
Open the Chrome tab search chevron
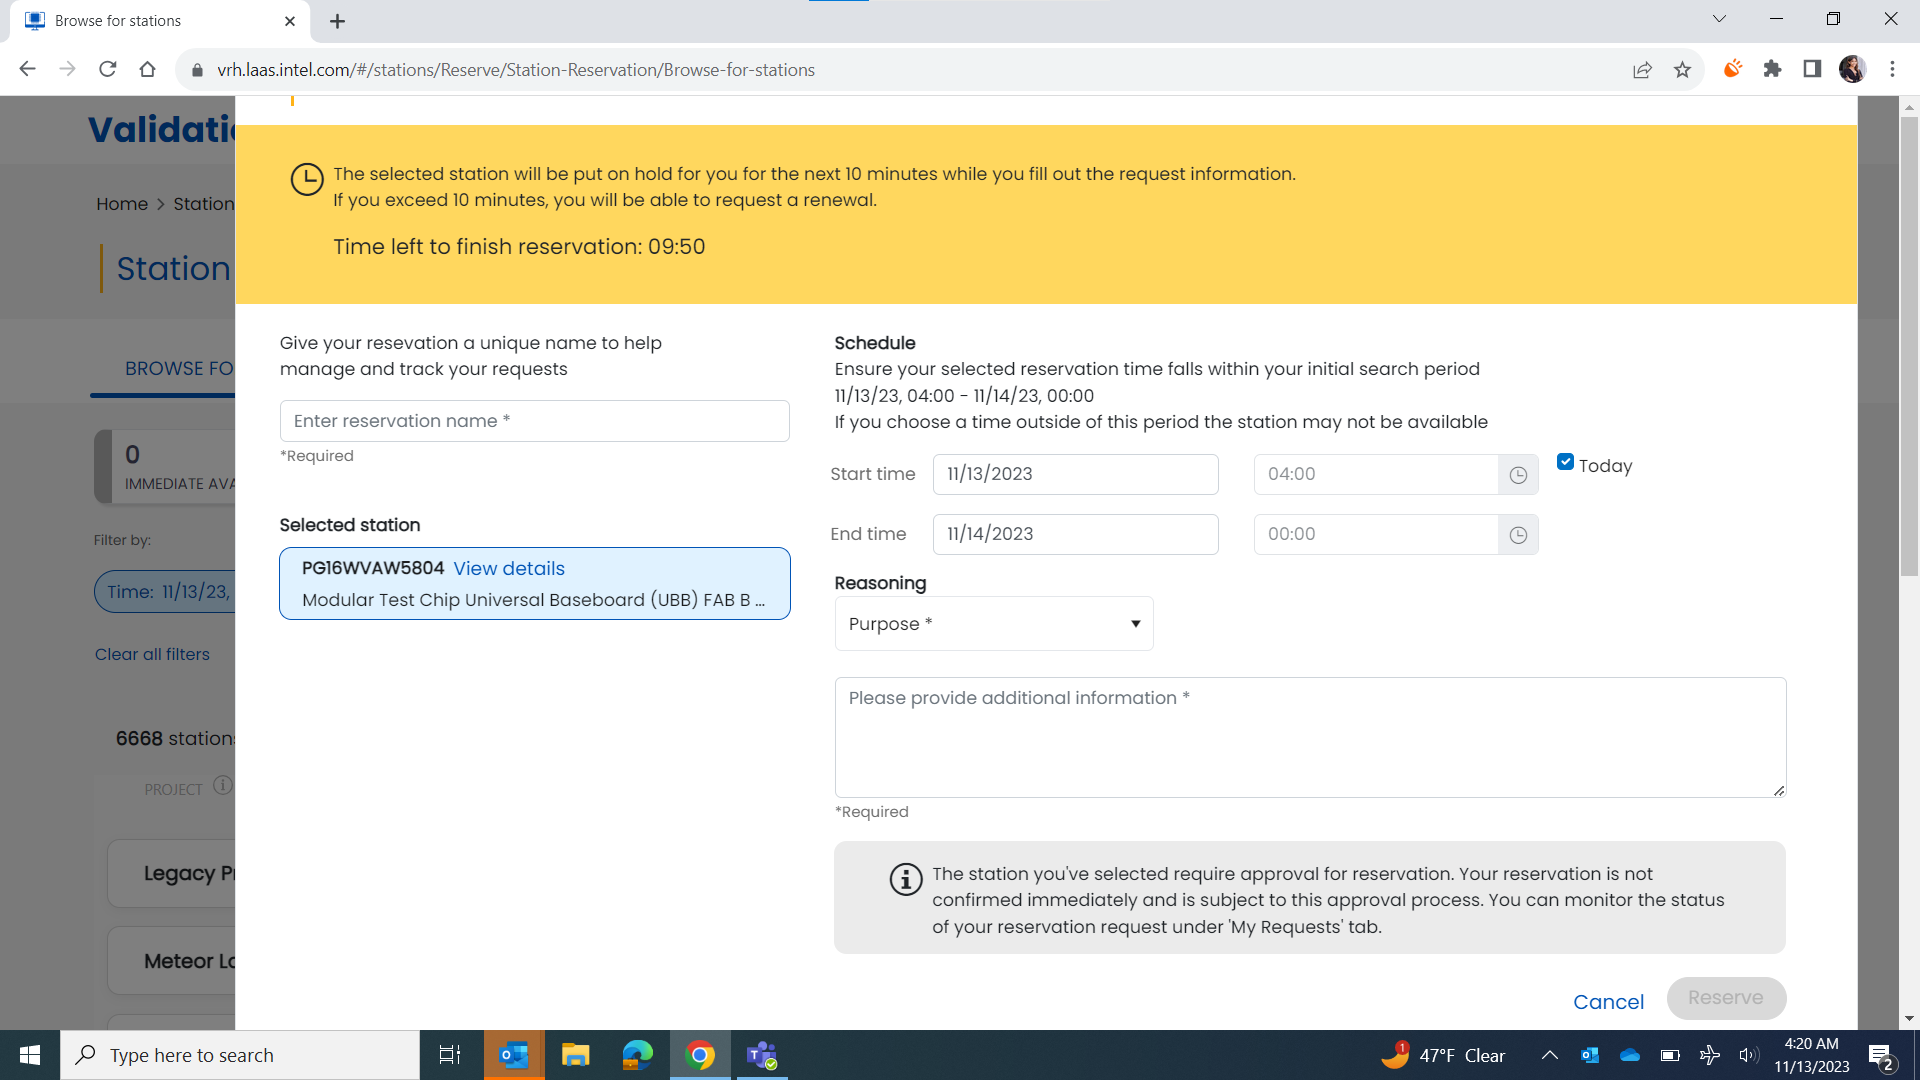click(1719, 19)
